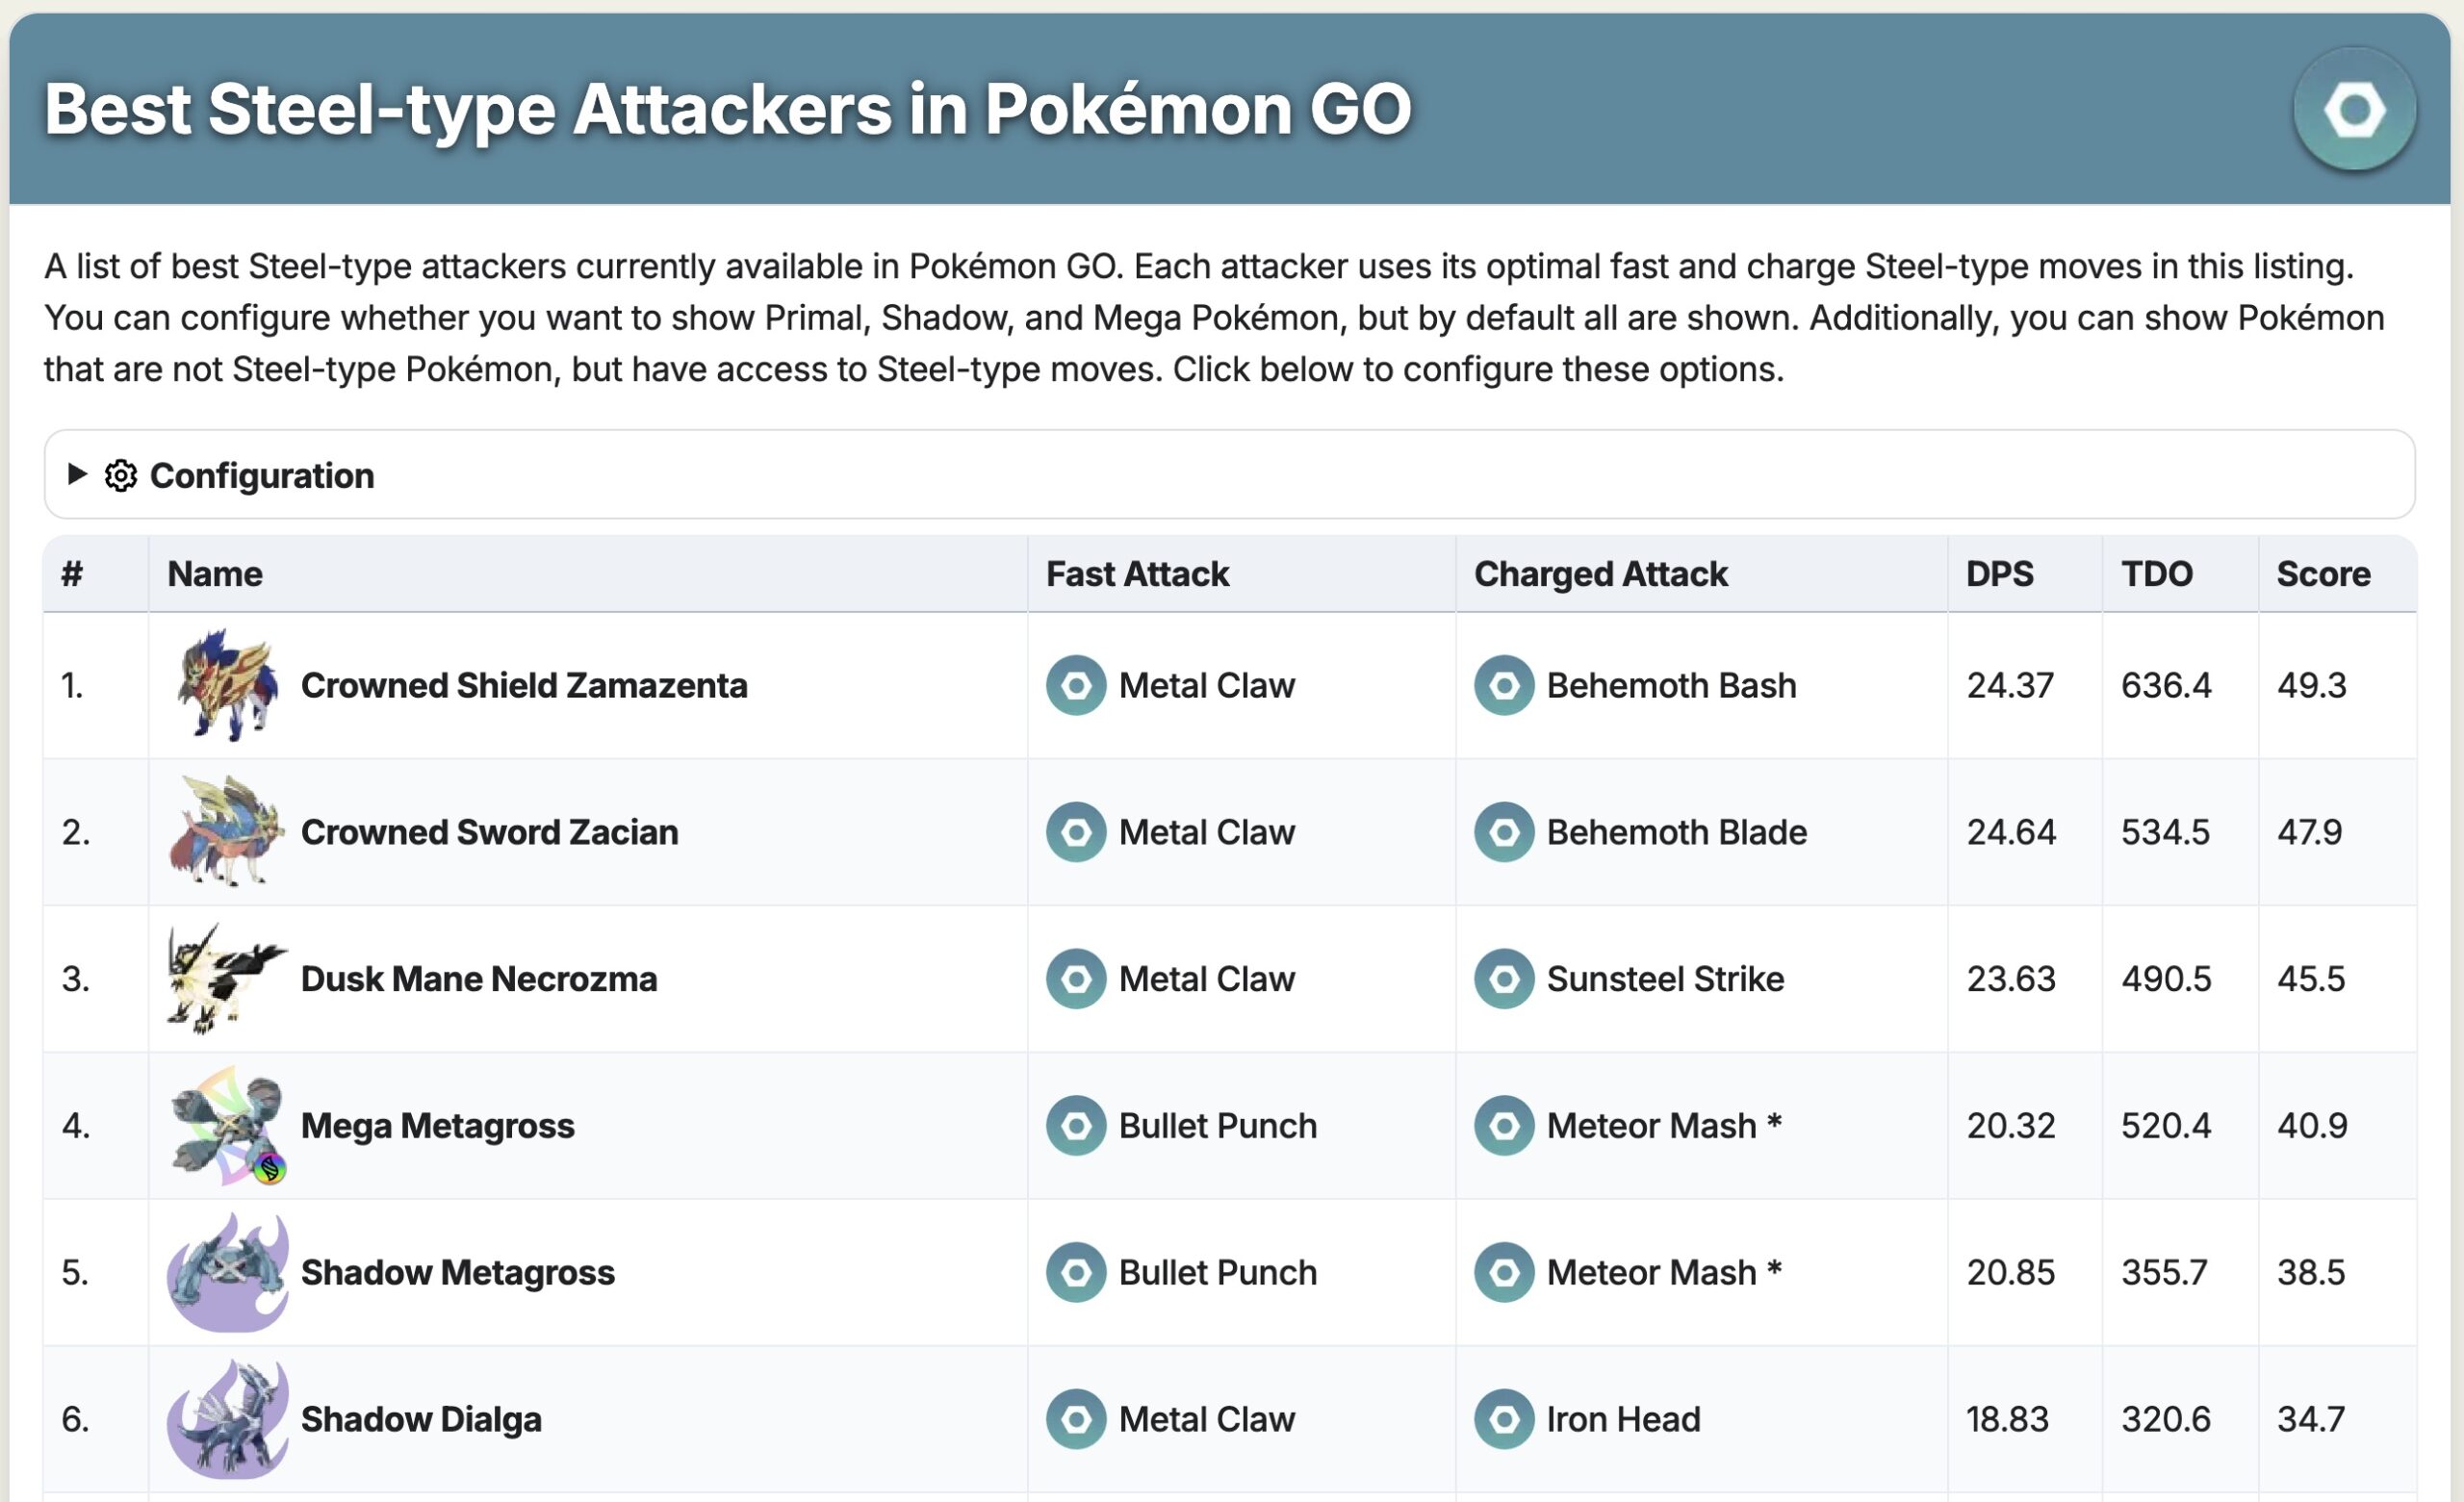The width and height of the screenshot is (2464, 1502).
Task: Click Steel icon beside Shadow Dialga's Metal Claw
Action: 1076,1419
